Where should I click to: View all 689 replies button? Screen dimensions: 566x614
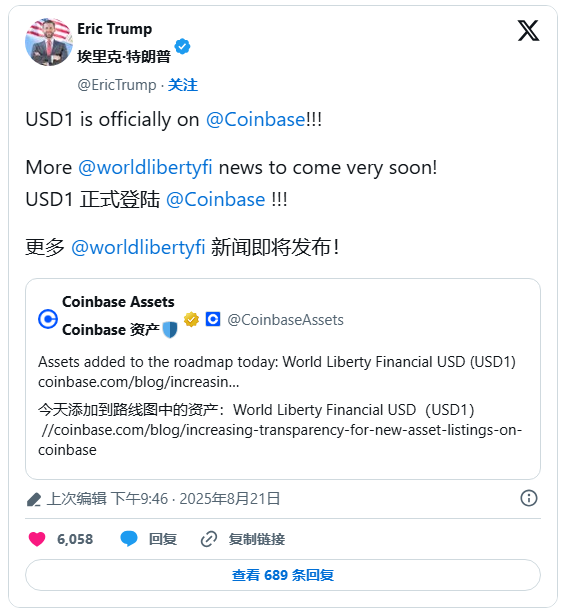283,575
